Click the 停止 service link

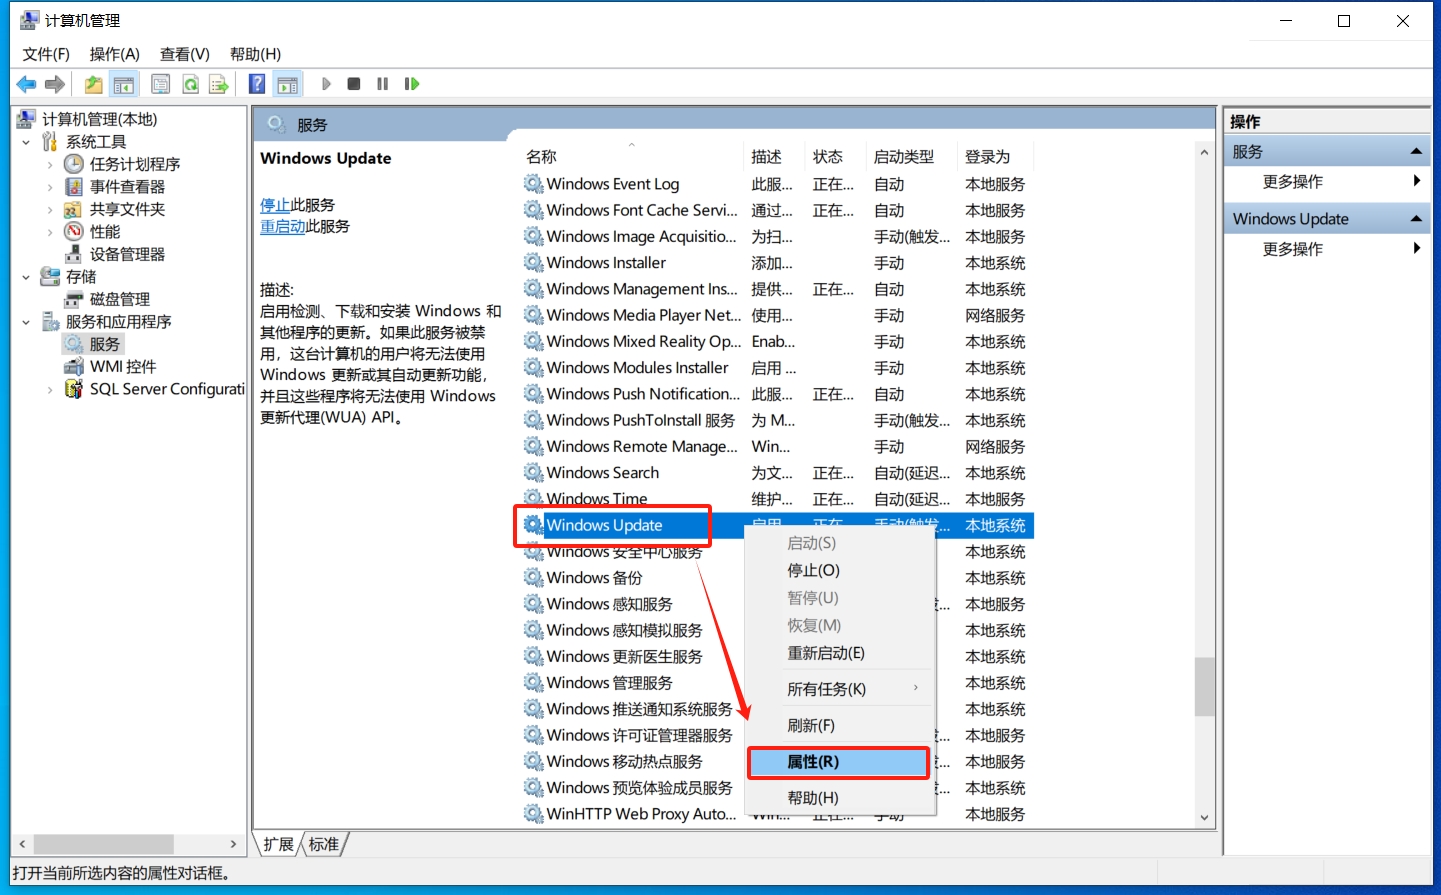point(275,205)
